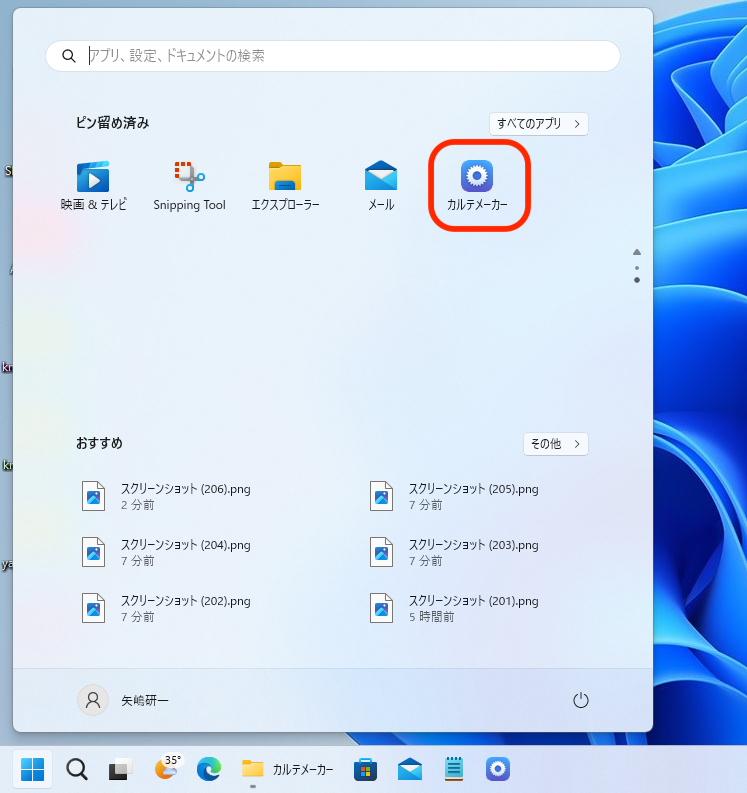Open スクリーンショット (206).png
747x793 pixels.
[x=185, y=496]
